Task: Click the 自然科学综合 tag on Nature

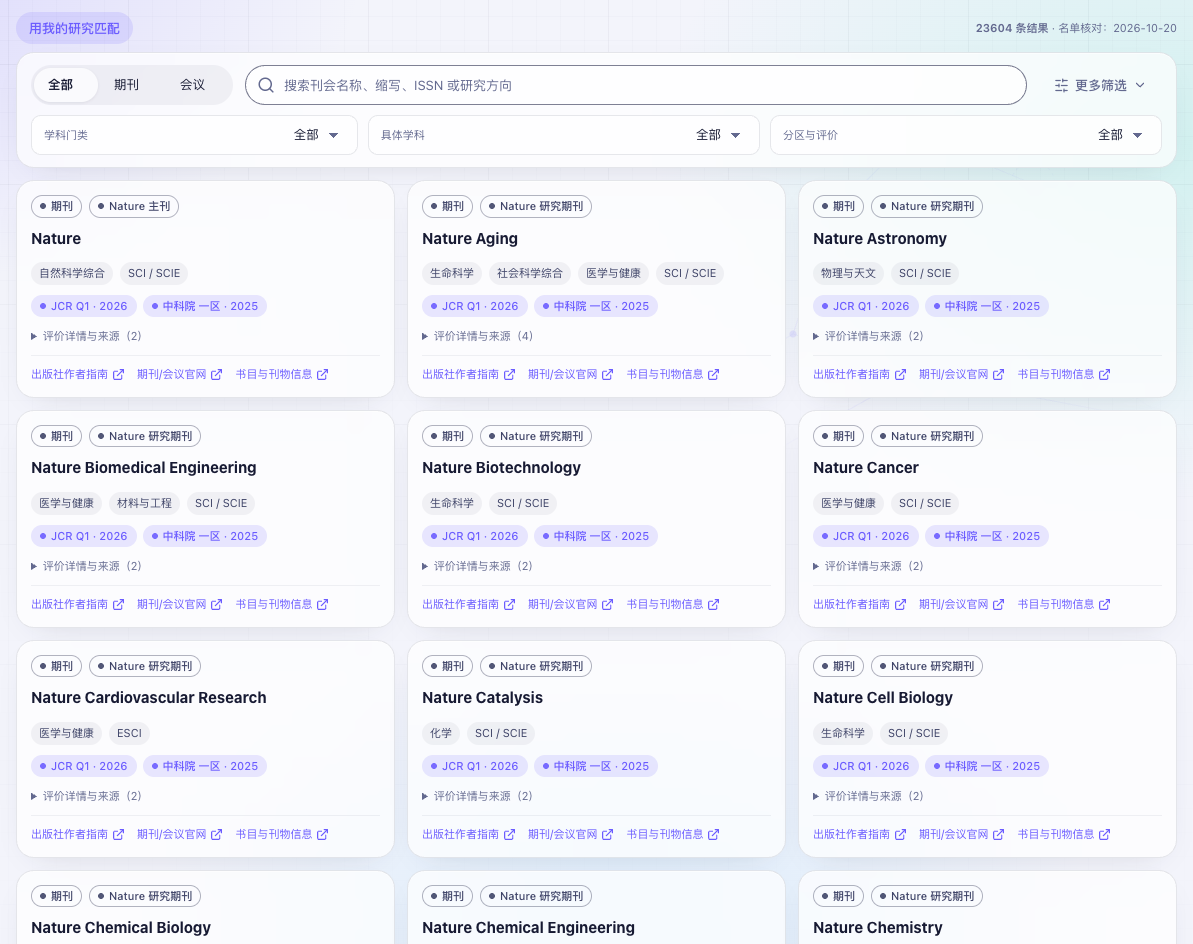Action: (72, 273)
